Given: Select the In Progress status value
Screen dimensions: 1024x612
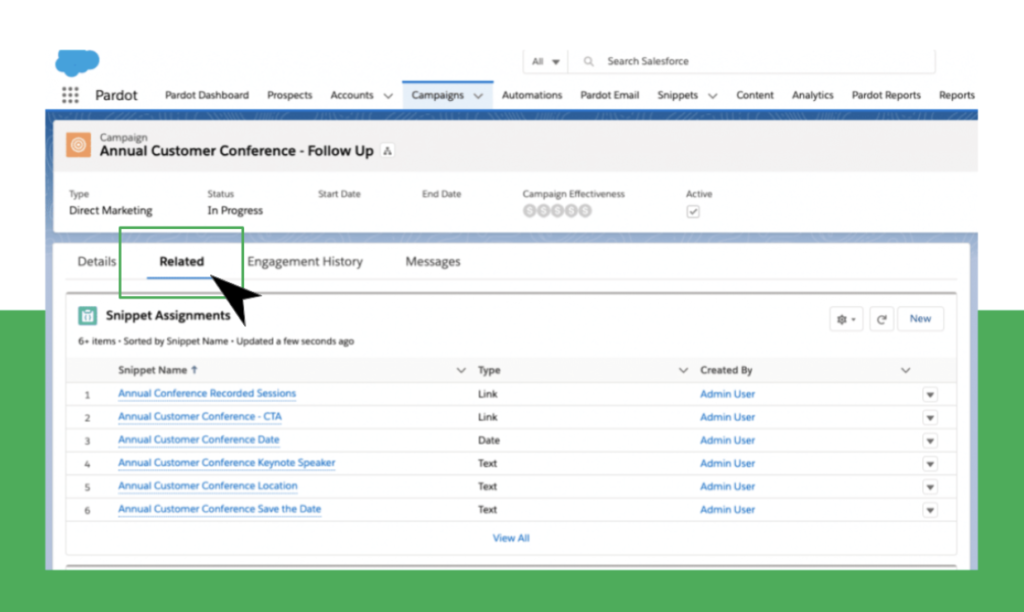Looking at the screenshot, I should pos(235,210).
